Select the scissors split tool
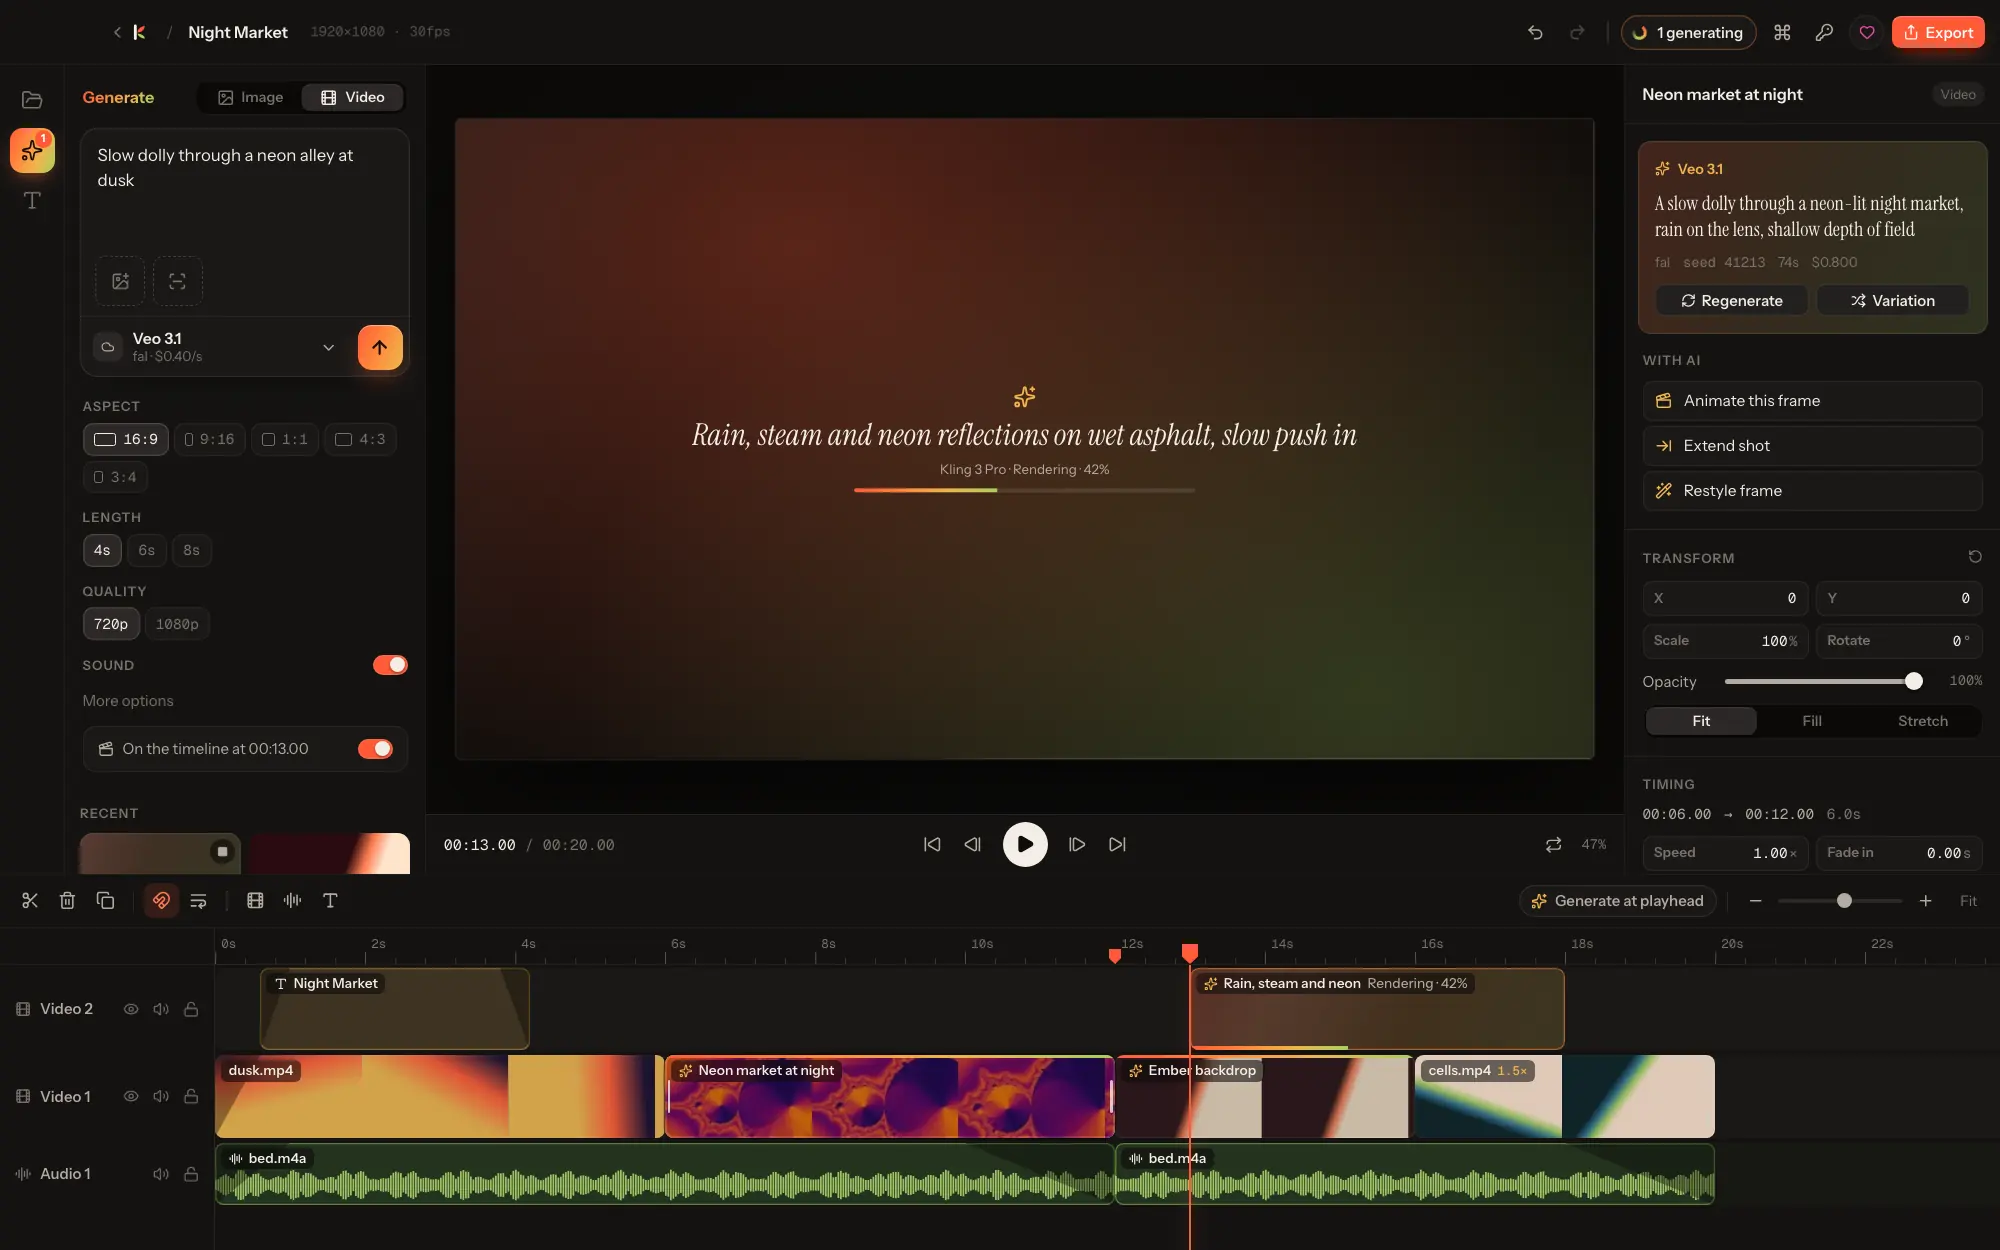This screenshot has width=2000, height=1250. pyautogui.click(x=30, y=901)
